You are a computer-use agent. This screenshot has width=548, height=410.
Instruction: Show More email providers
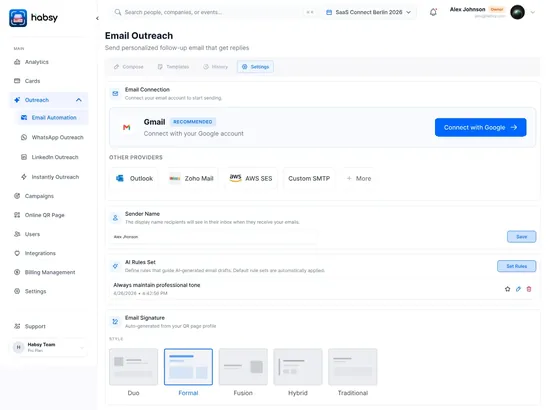(359, 179)
